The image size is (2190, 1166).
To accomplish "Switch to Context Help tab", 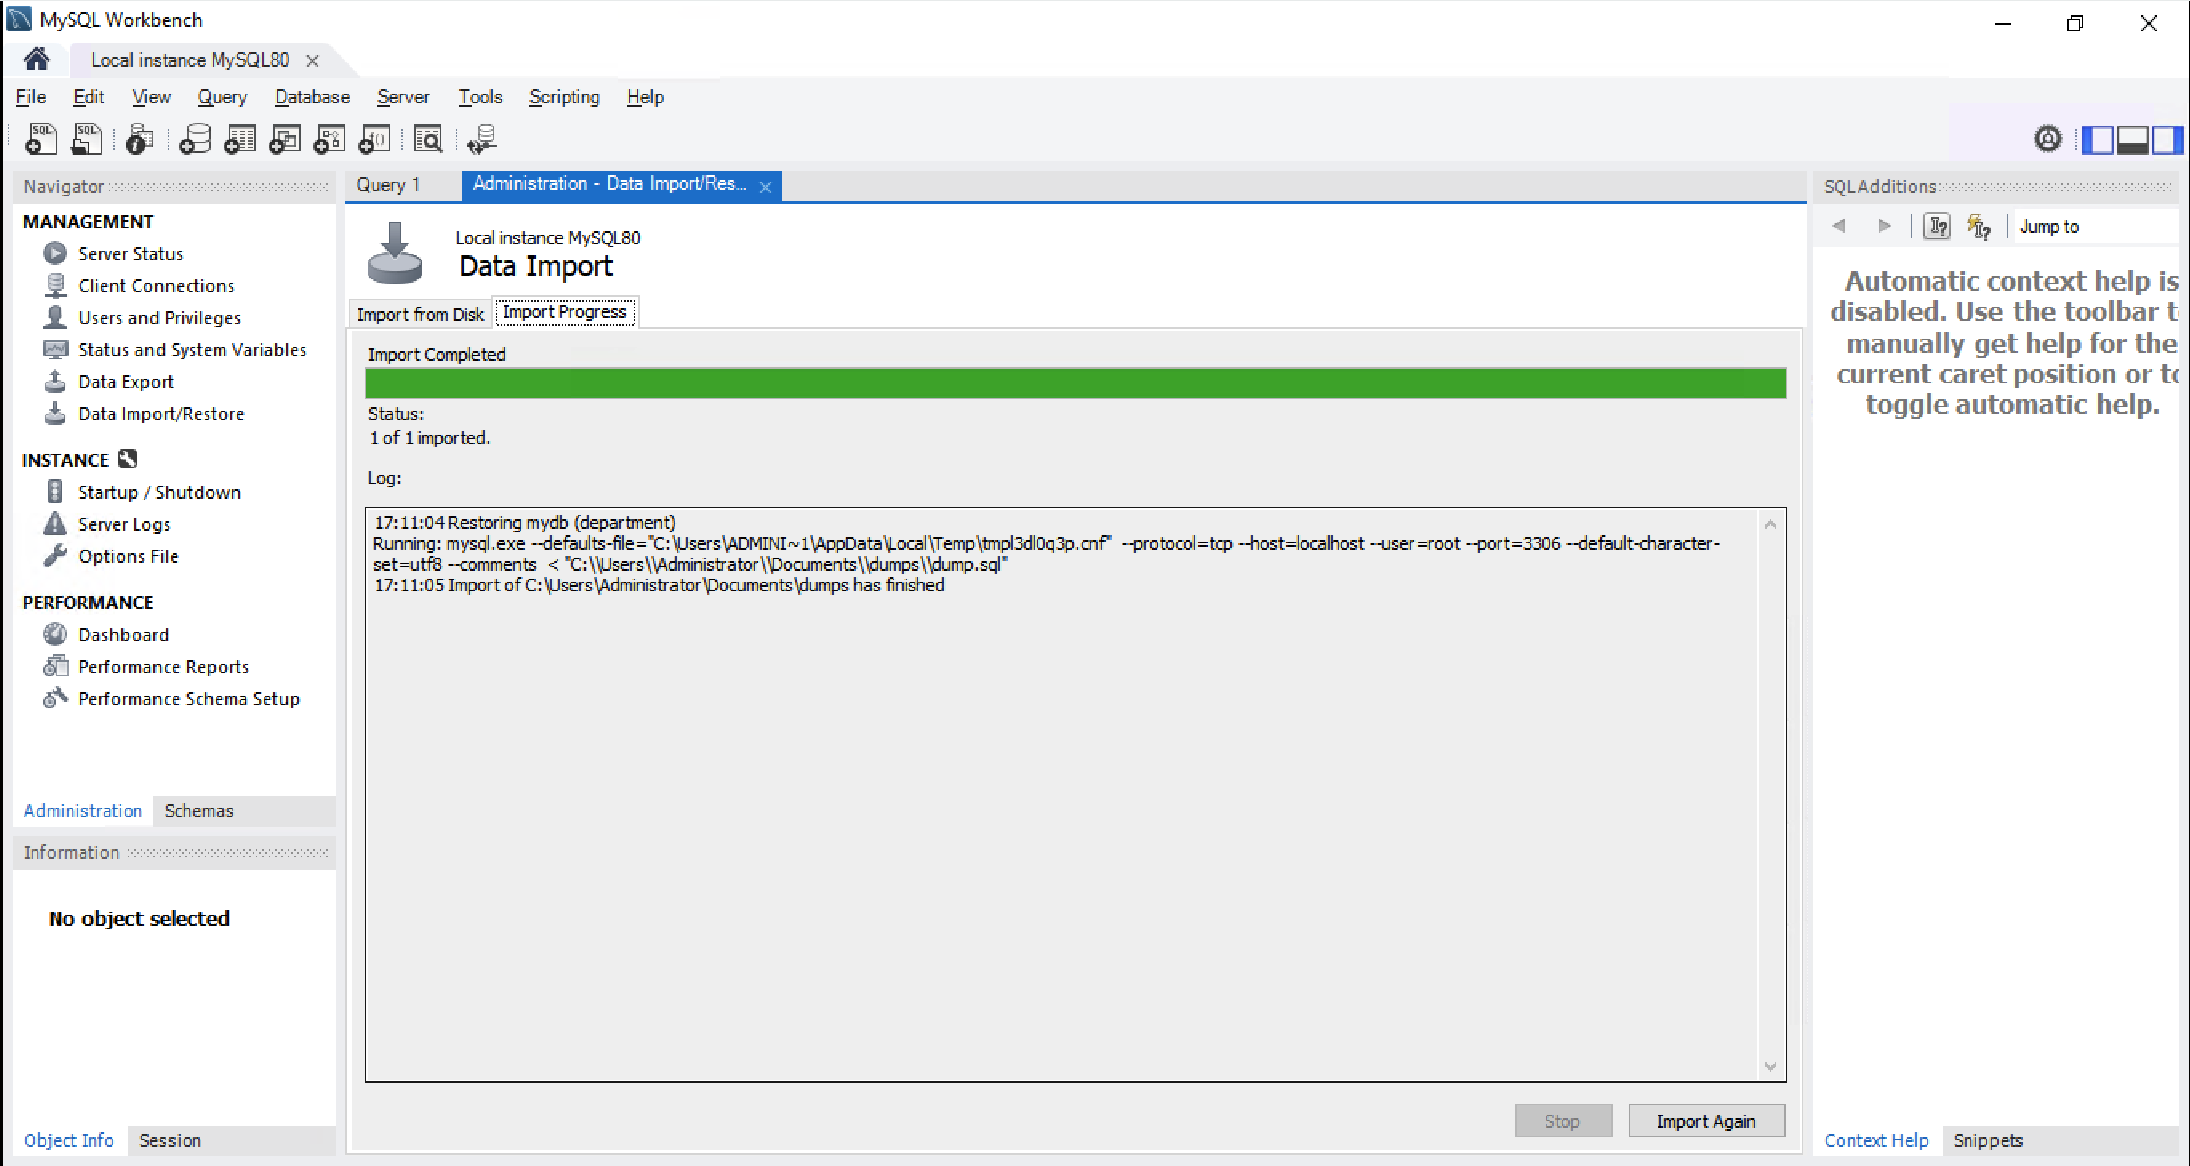I will click(x=1876, y=1141).
